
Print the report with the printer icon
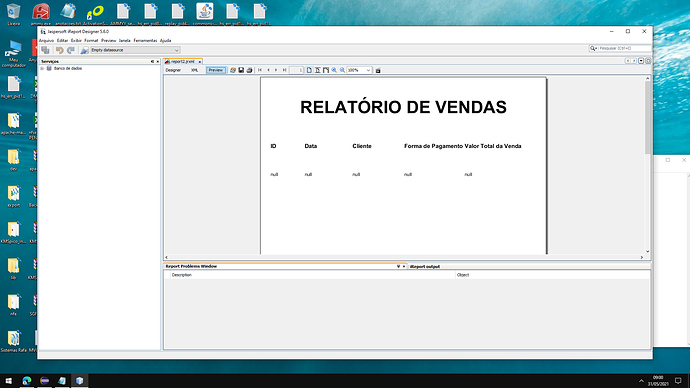(249, 70)
